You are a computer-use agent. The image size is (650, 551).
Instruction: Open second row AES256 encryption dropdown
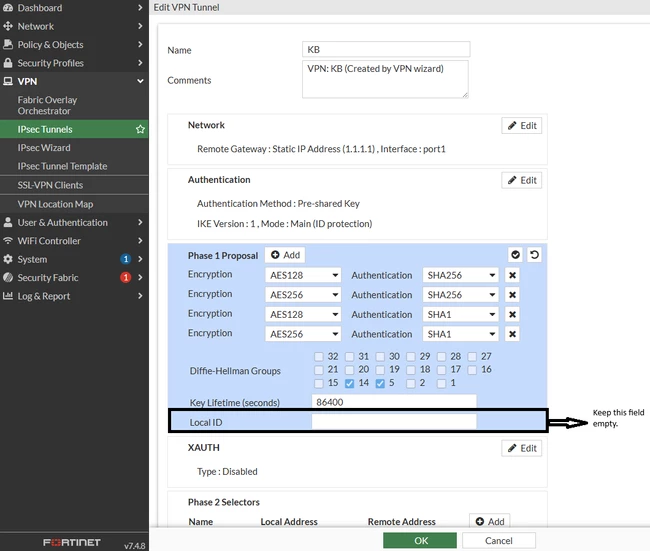pos(303,295)
